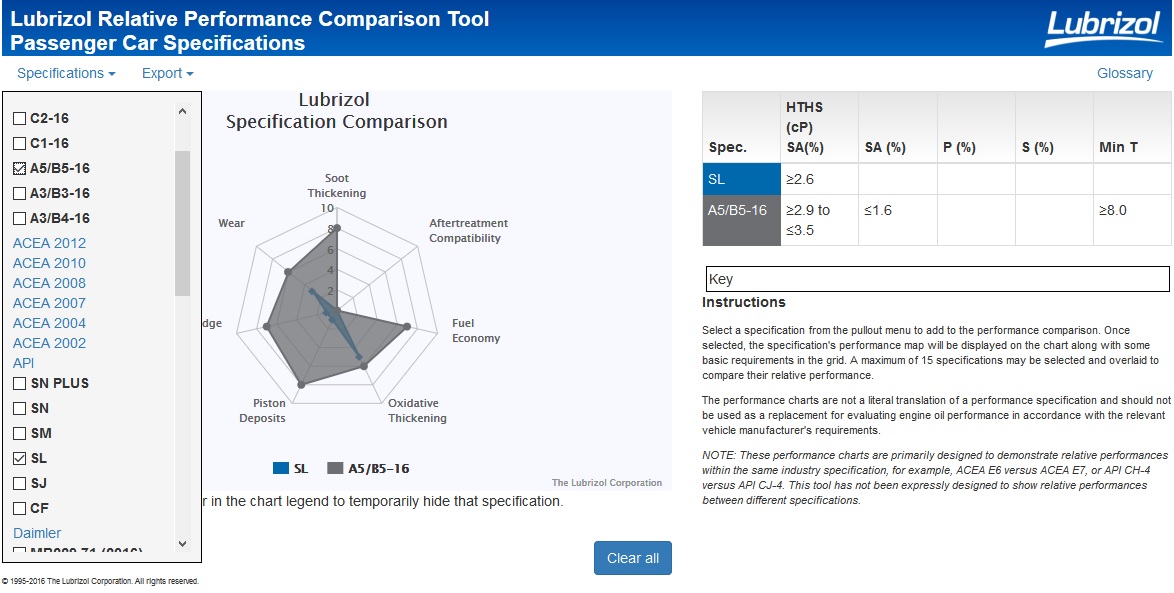This screenshot has width=1174, height=593.
Task: Uncheck the SL checkbox
Action: point(19,458)
